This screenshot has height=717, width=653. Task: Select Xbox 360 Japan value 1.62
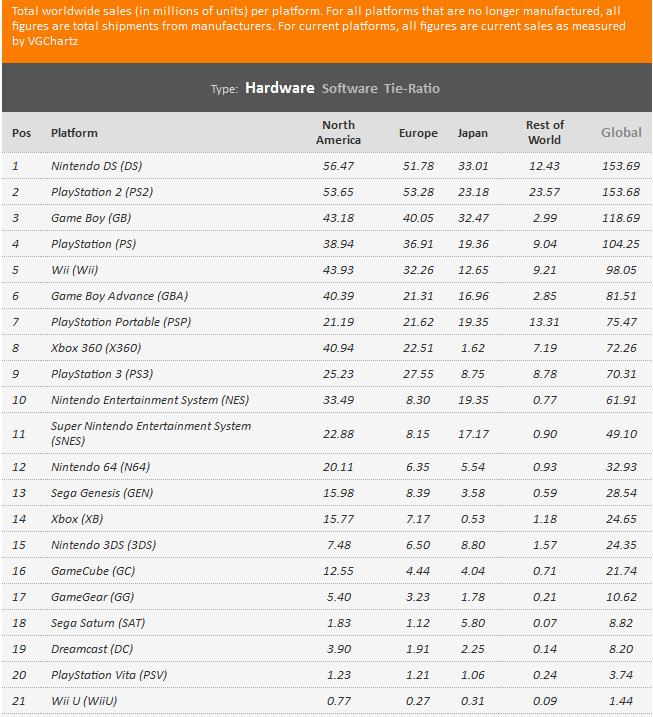[x=473, y=348]
